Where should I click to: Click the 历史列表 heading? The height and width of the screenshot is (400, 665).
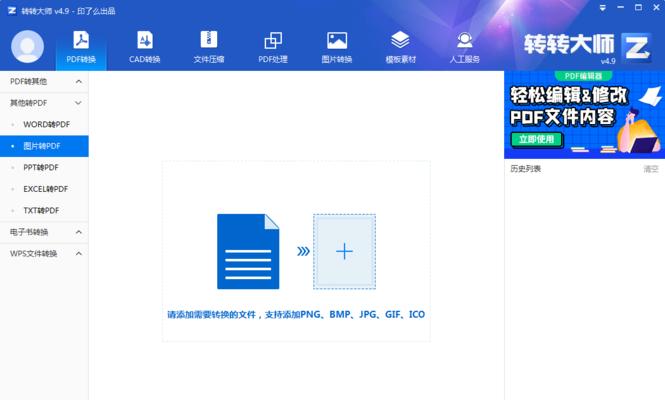(525, 169)
